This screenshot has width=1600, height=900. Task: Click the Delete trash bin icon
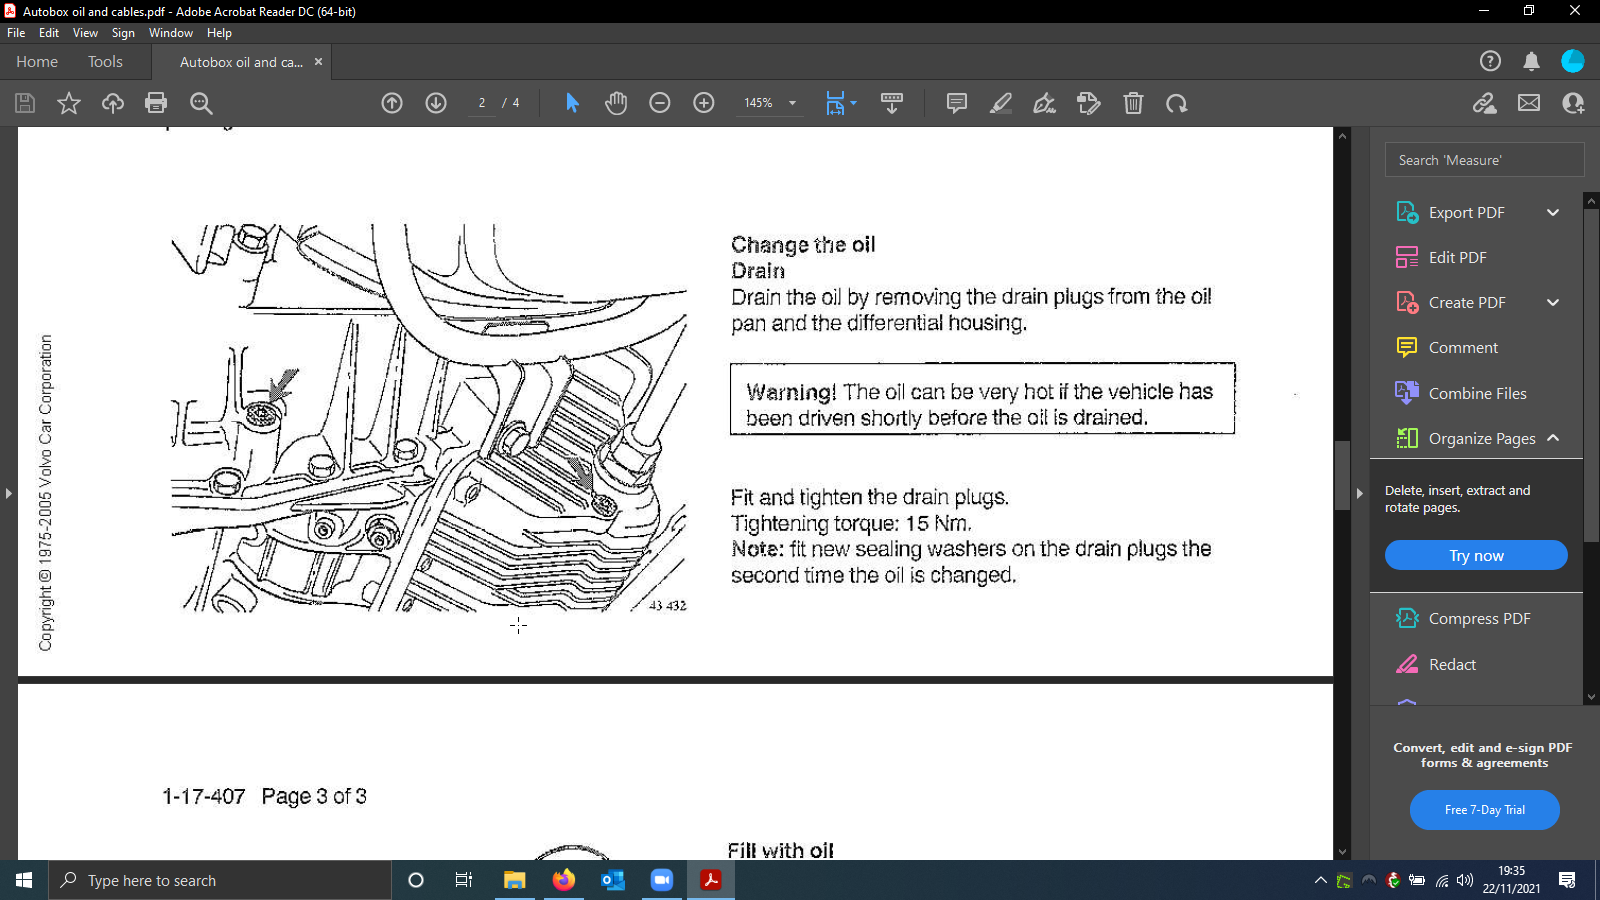(1133, 103)
